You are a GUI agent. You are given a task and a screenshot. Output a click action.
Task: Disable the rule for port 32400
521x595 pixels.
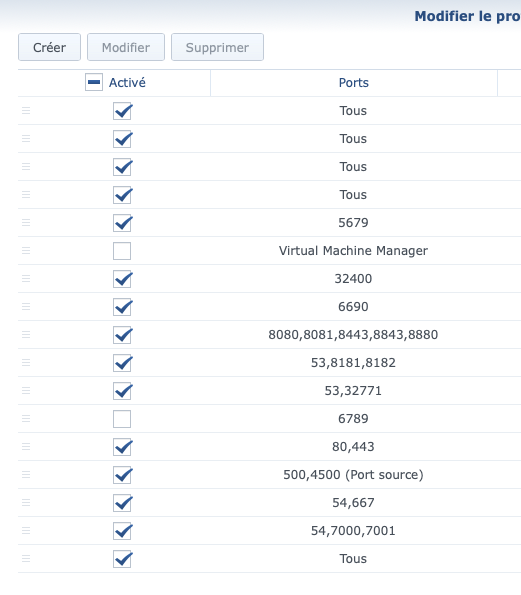[122, 279]
